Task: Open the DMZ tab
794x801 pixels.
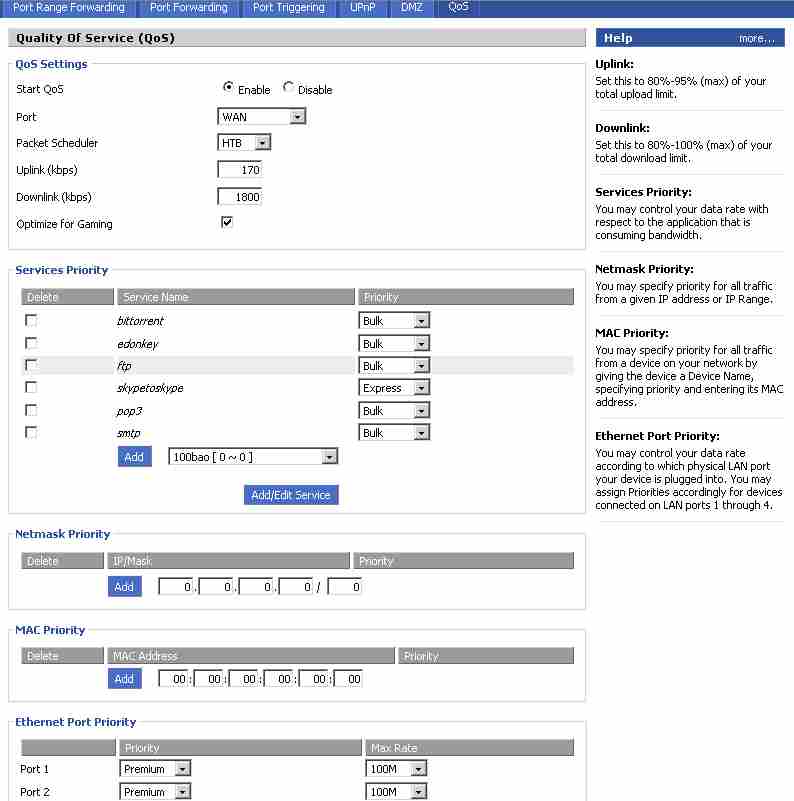Action: 411,8
